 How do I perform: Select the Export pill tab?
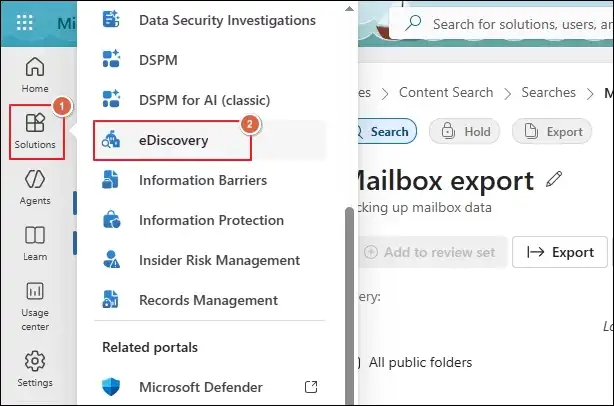pos(552,132)
